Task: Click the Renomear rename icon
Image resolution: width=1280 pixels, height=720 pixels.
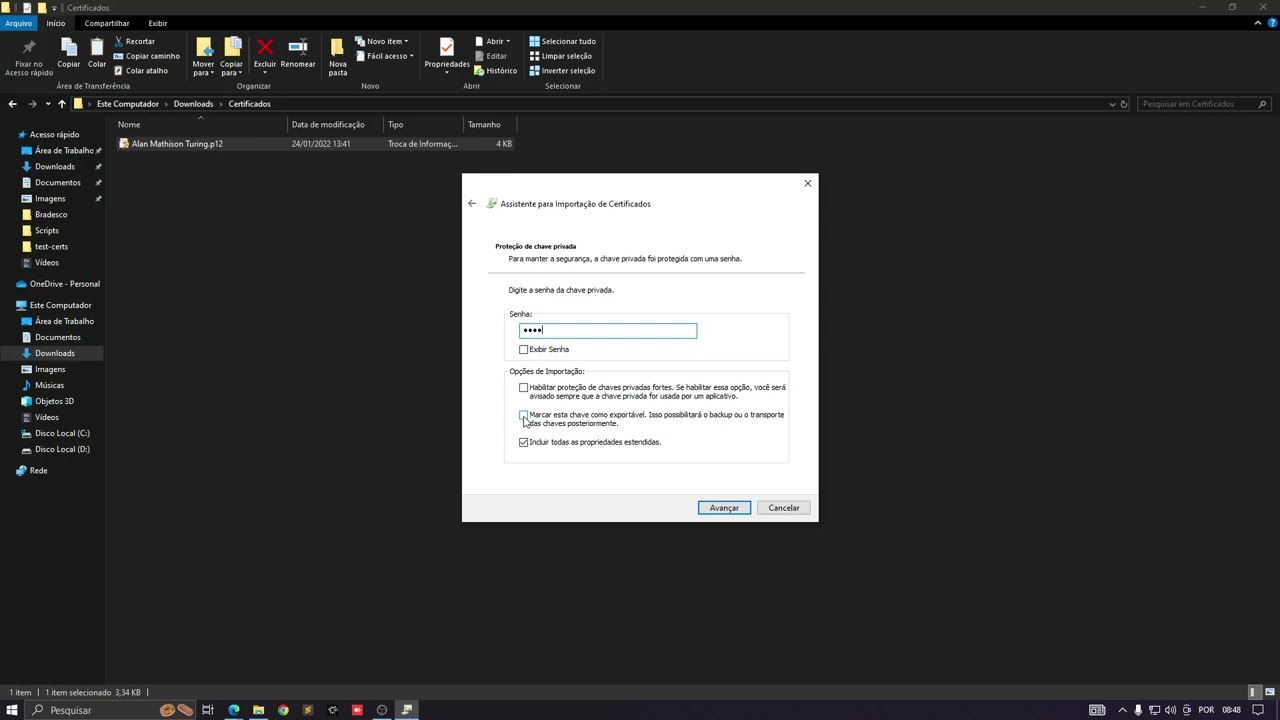Action: point(298,52)
